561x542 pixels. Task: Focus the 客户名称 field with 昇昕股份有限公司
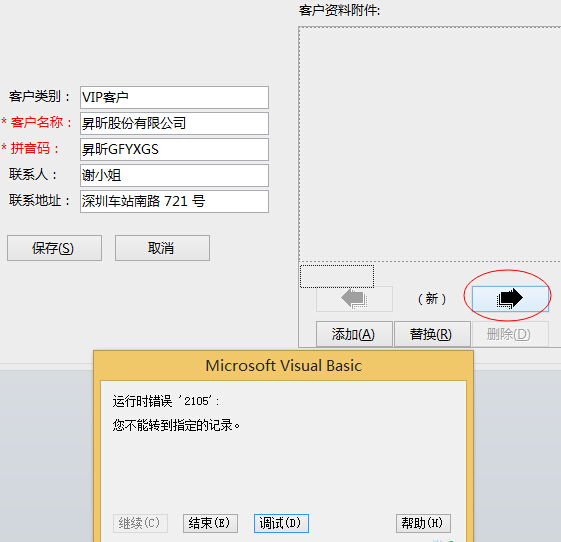click(x=174, y=123)
